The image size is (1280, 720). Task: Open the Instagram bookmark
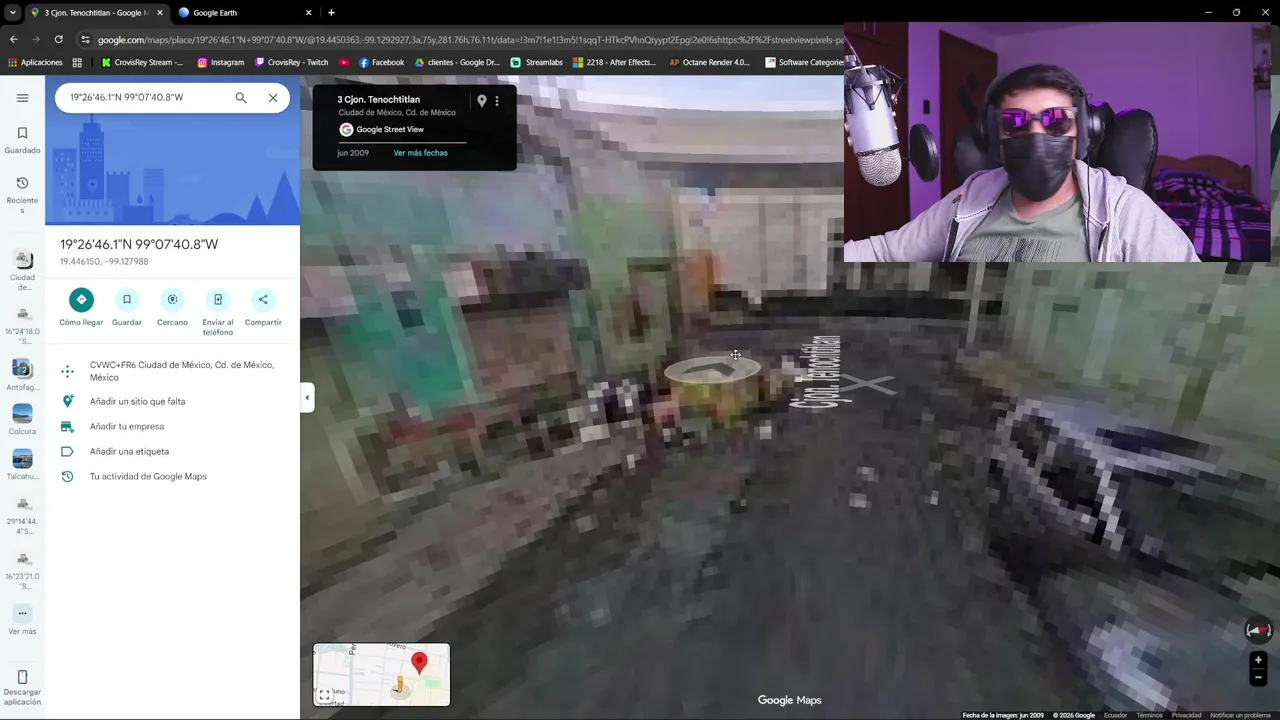(x=220, y=62)
